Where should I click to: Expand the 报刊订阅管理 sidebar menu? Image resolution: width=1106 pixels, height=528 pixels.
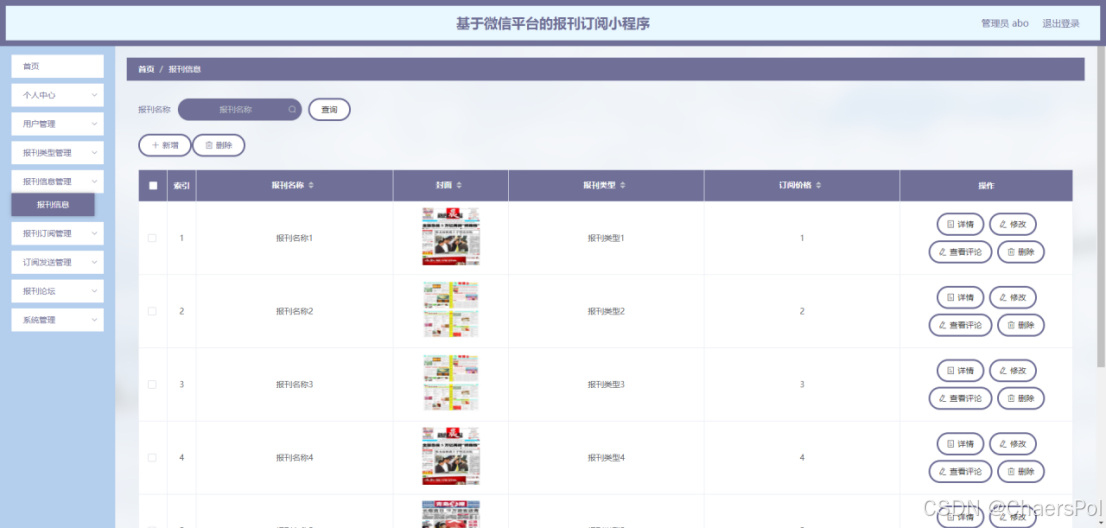57,233
